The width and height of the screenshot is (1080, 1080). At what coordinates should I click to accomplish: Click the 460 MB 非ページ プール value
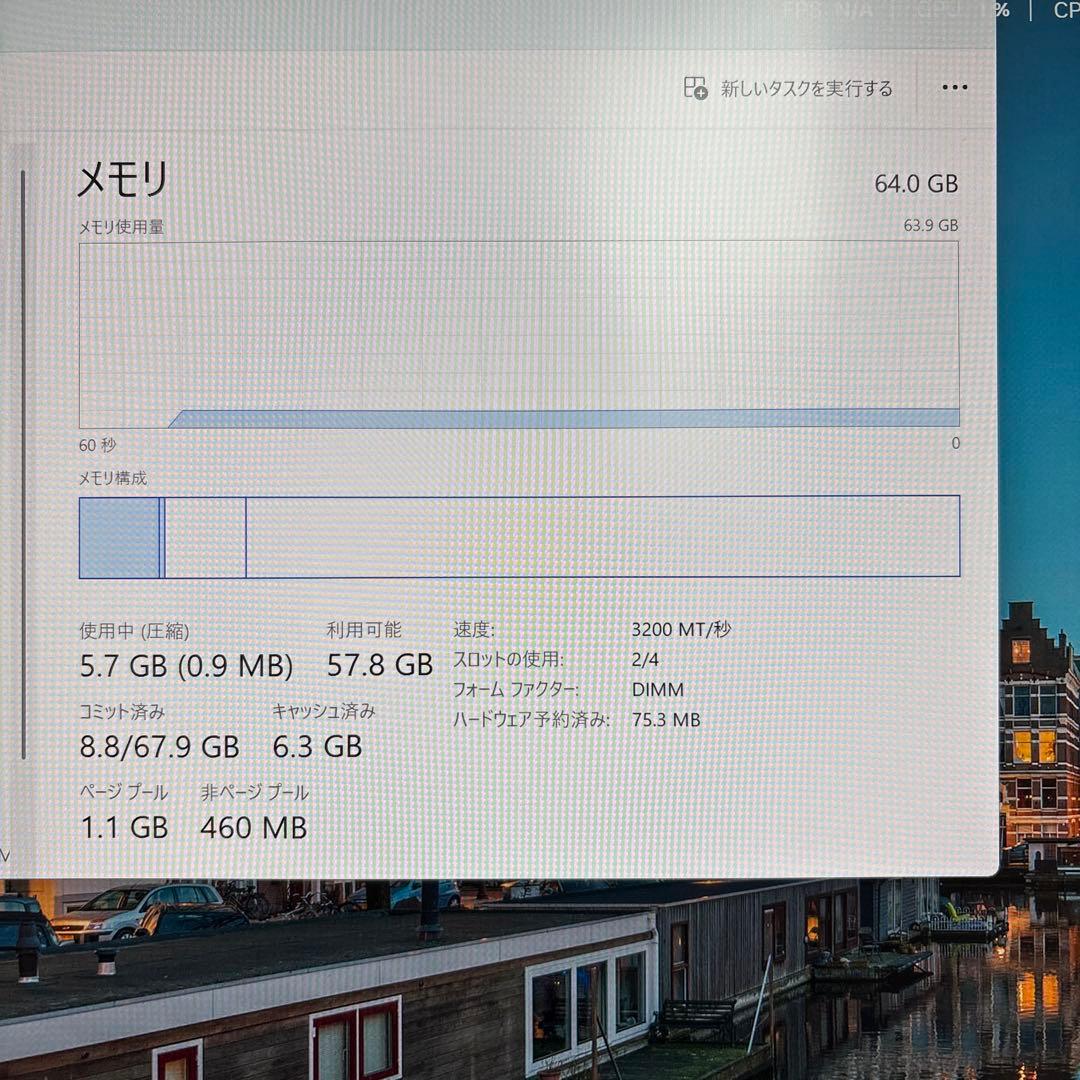pyautogui.click(x=253, y=827)
